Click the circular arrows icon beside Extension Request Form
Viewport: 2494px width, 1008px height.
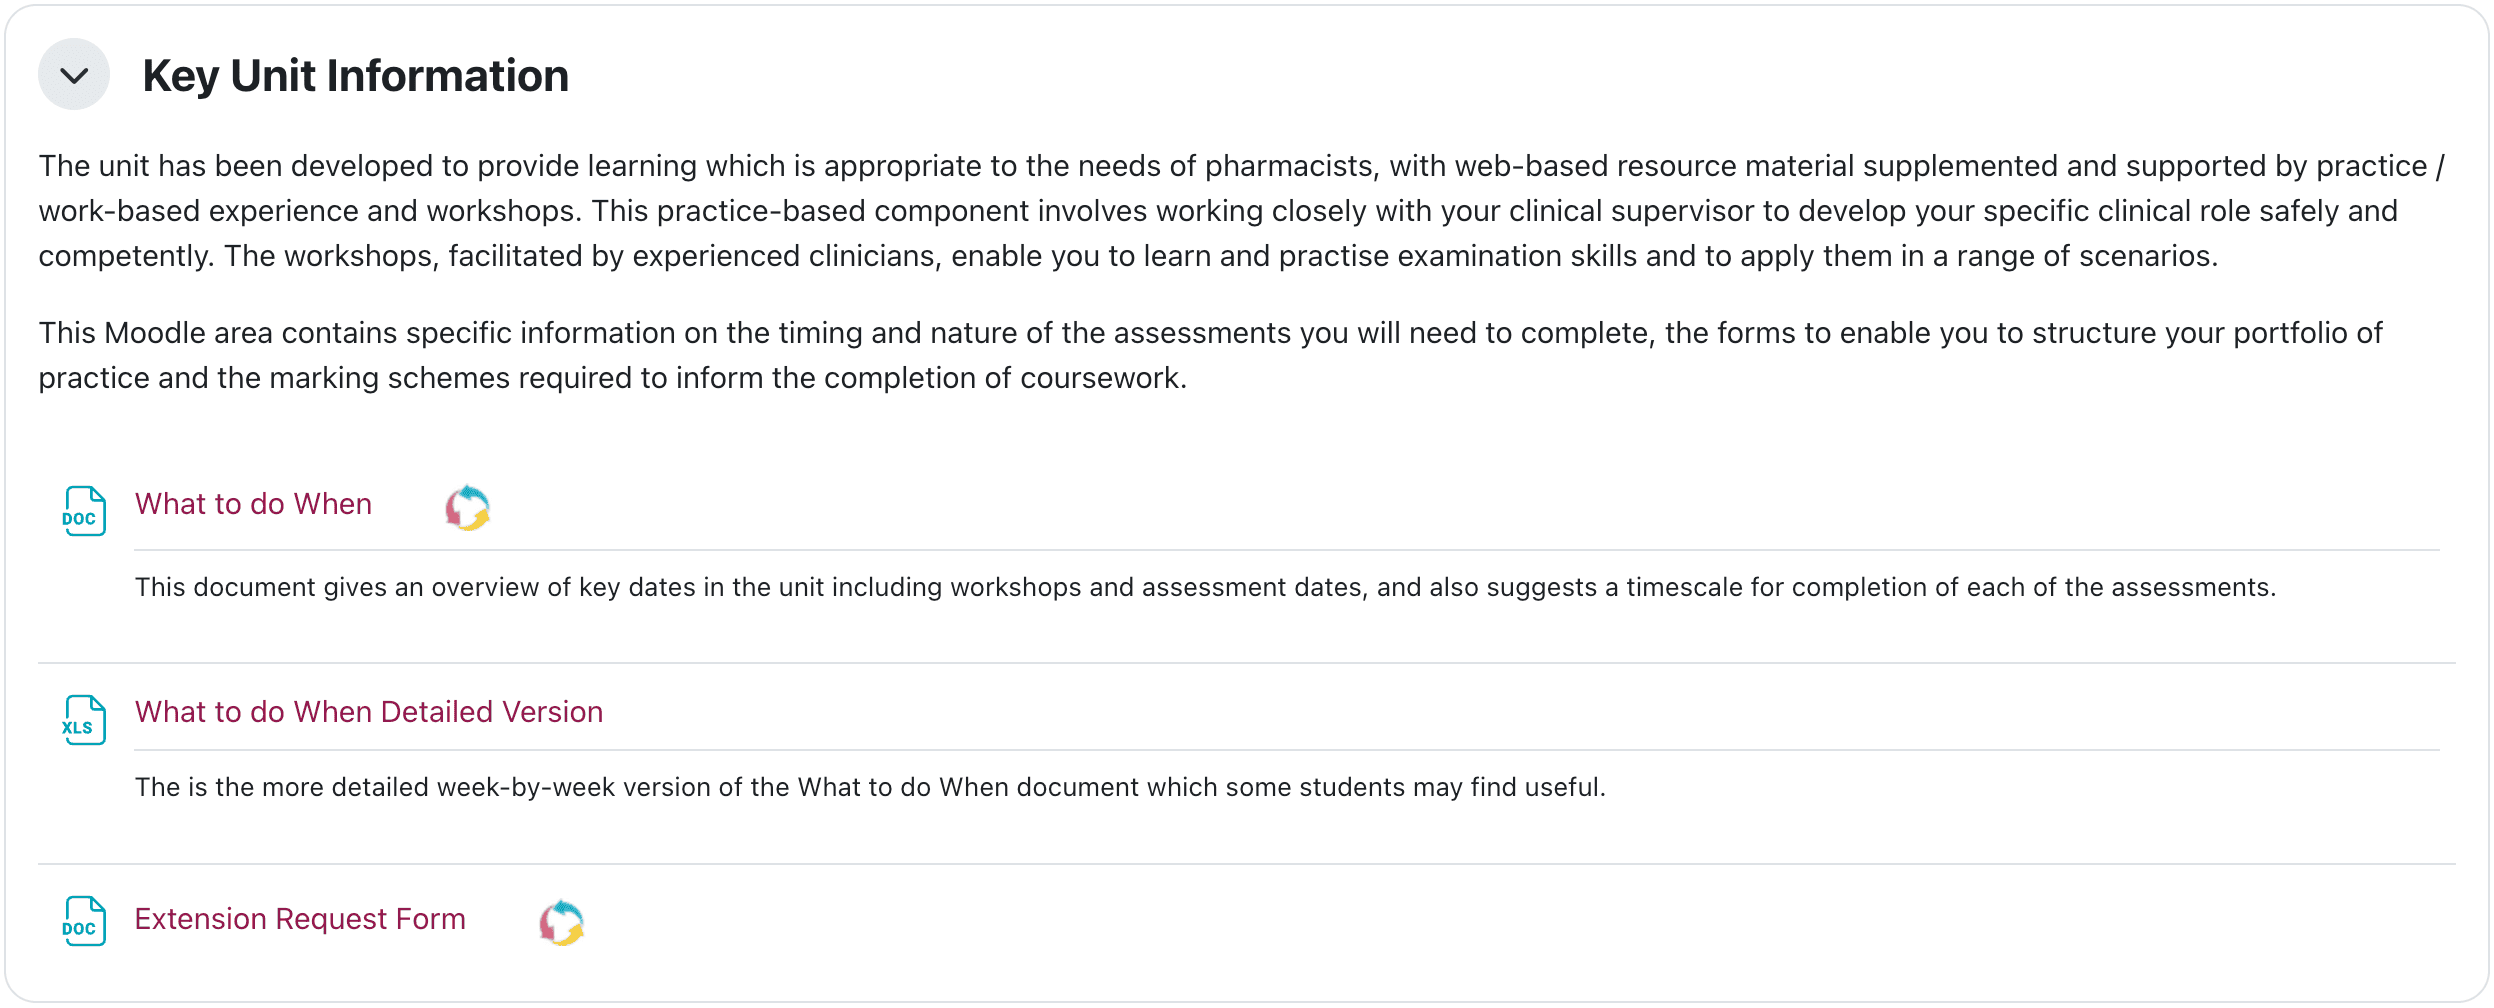click(561, 922)
